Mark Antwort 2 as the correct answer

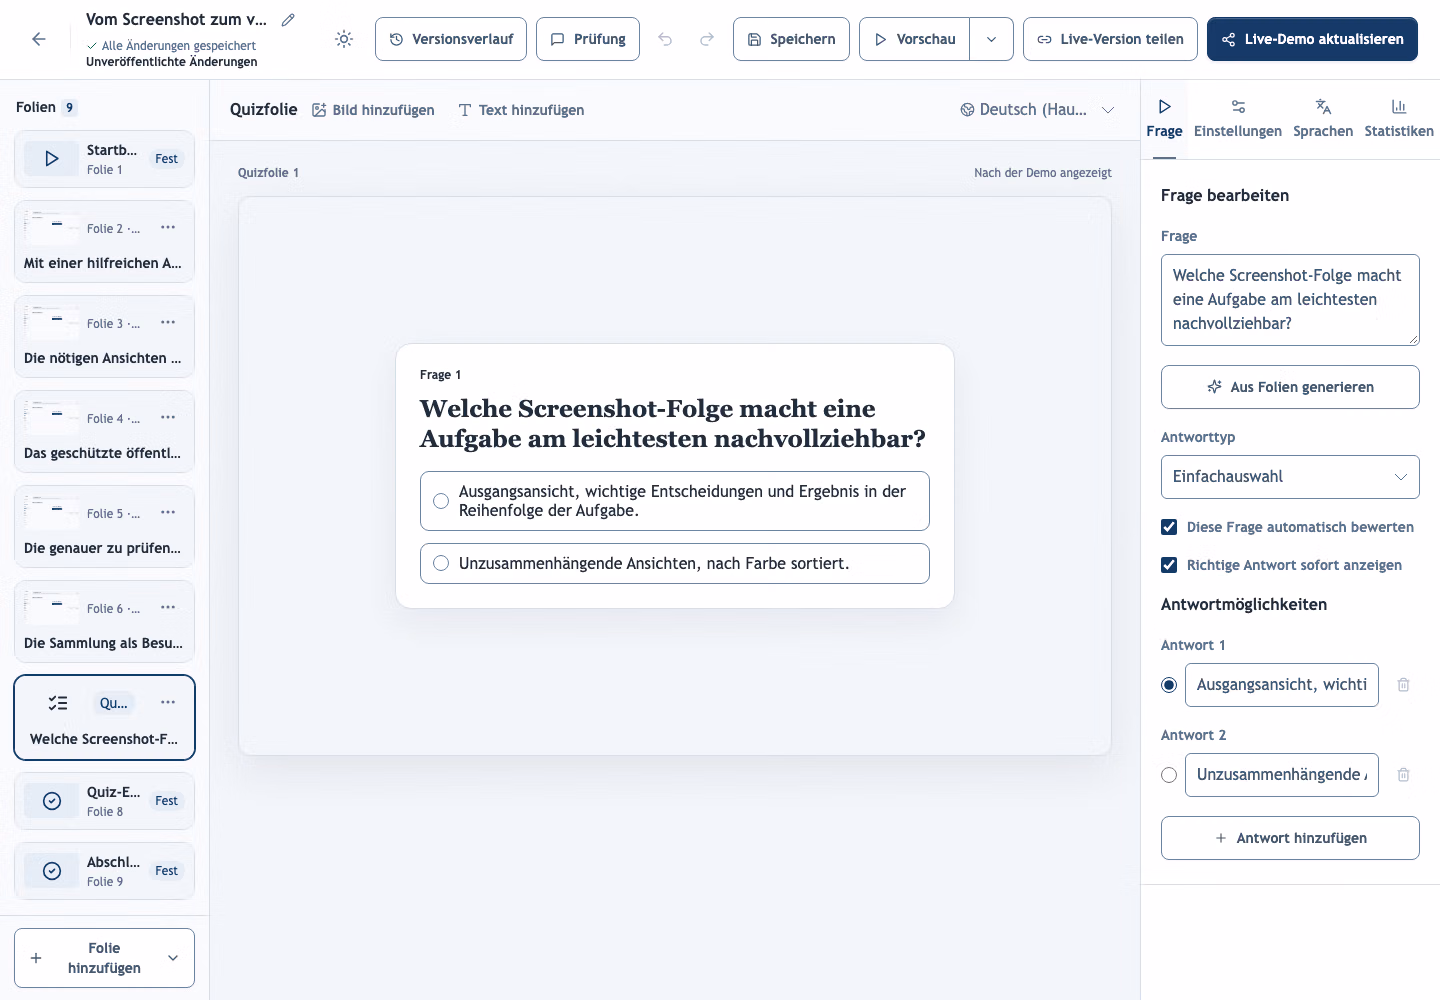(1169, 775)
